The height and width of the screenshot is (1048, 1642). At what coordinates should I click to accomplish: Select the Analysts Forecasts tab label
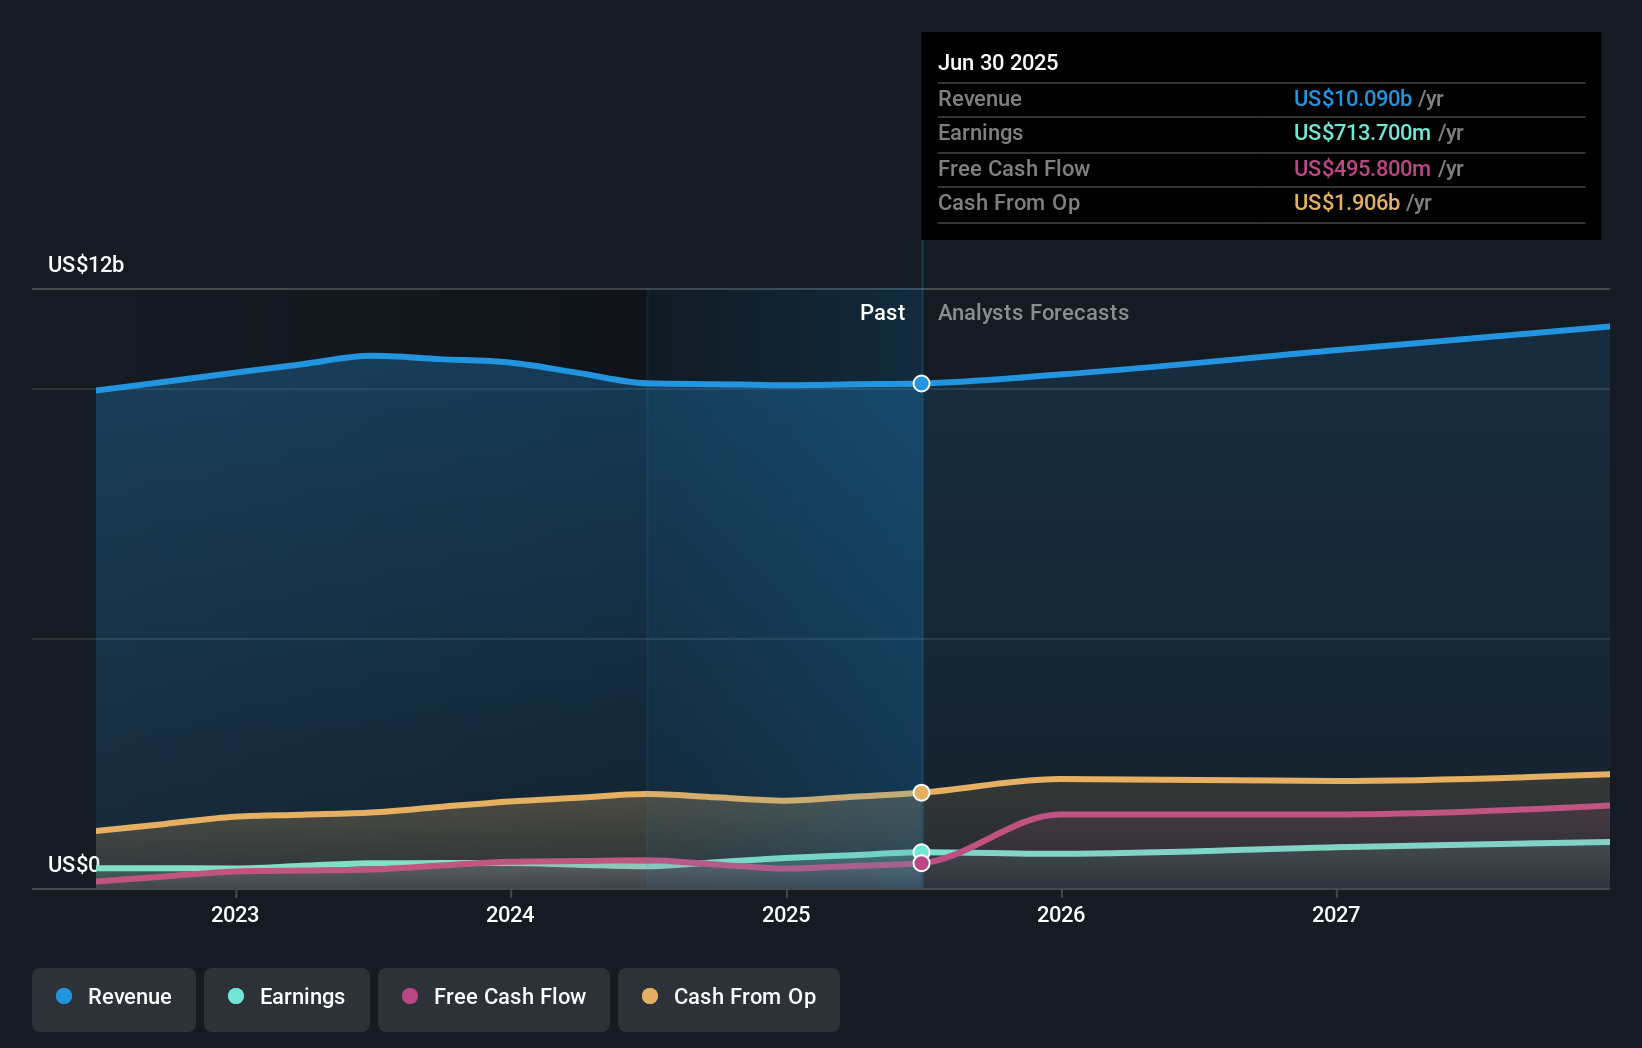point(1033,312)
